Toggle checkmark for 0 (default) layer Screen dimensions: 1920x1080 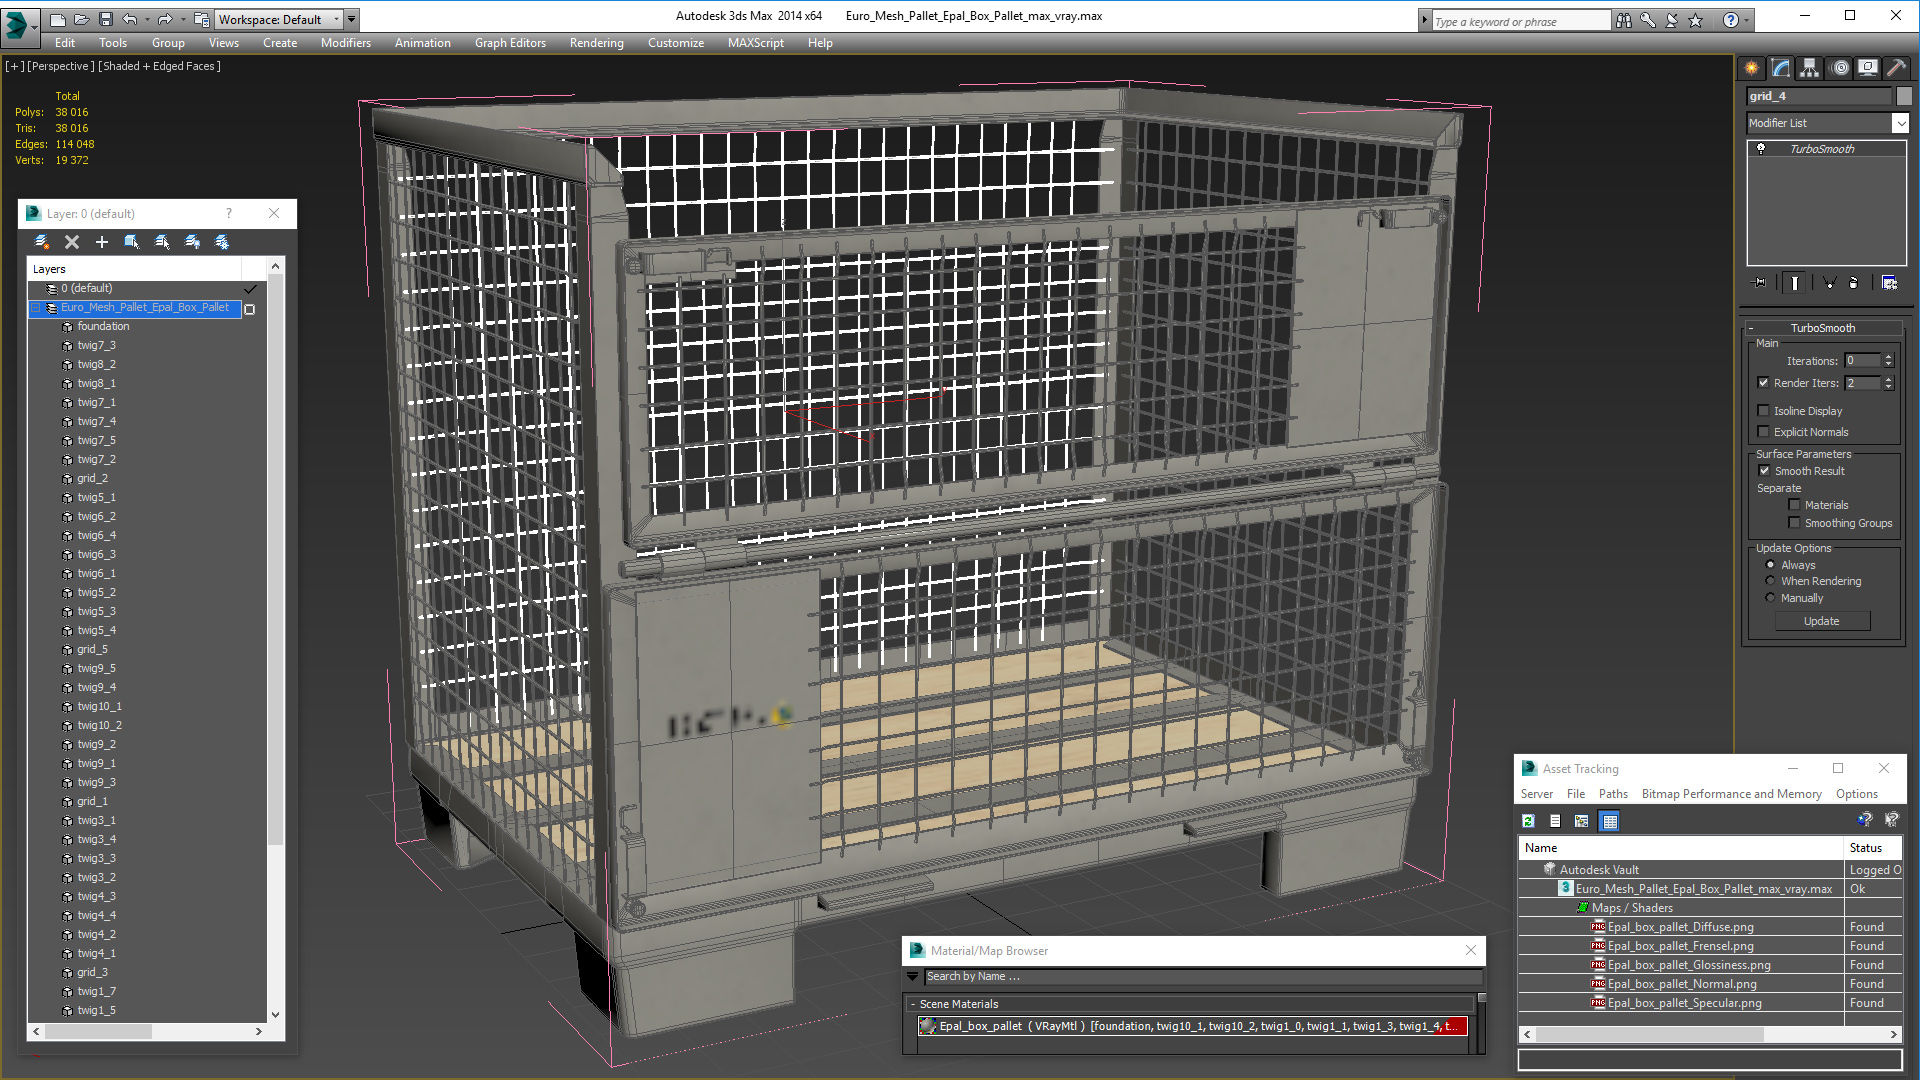tap(250, 289)
